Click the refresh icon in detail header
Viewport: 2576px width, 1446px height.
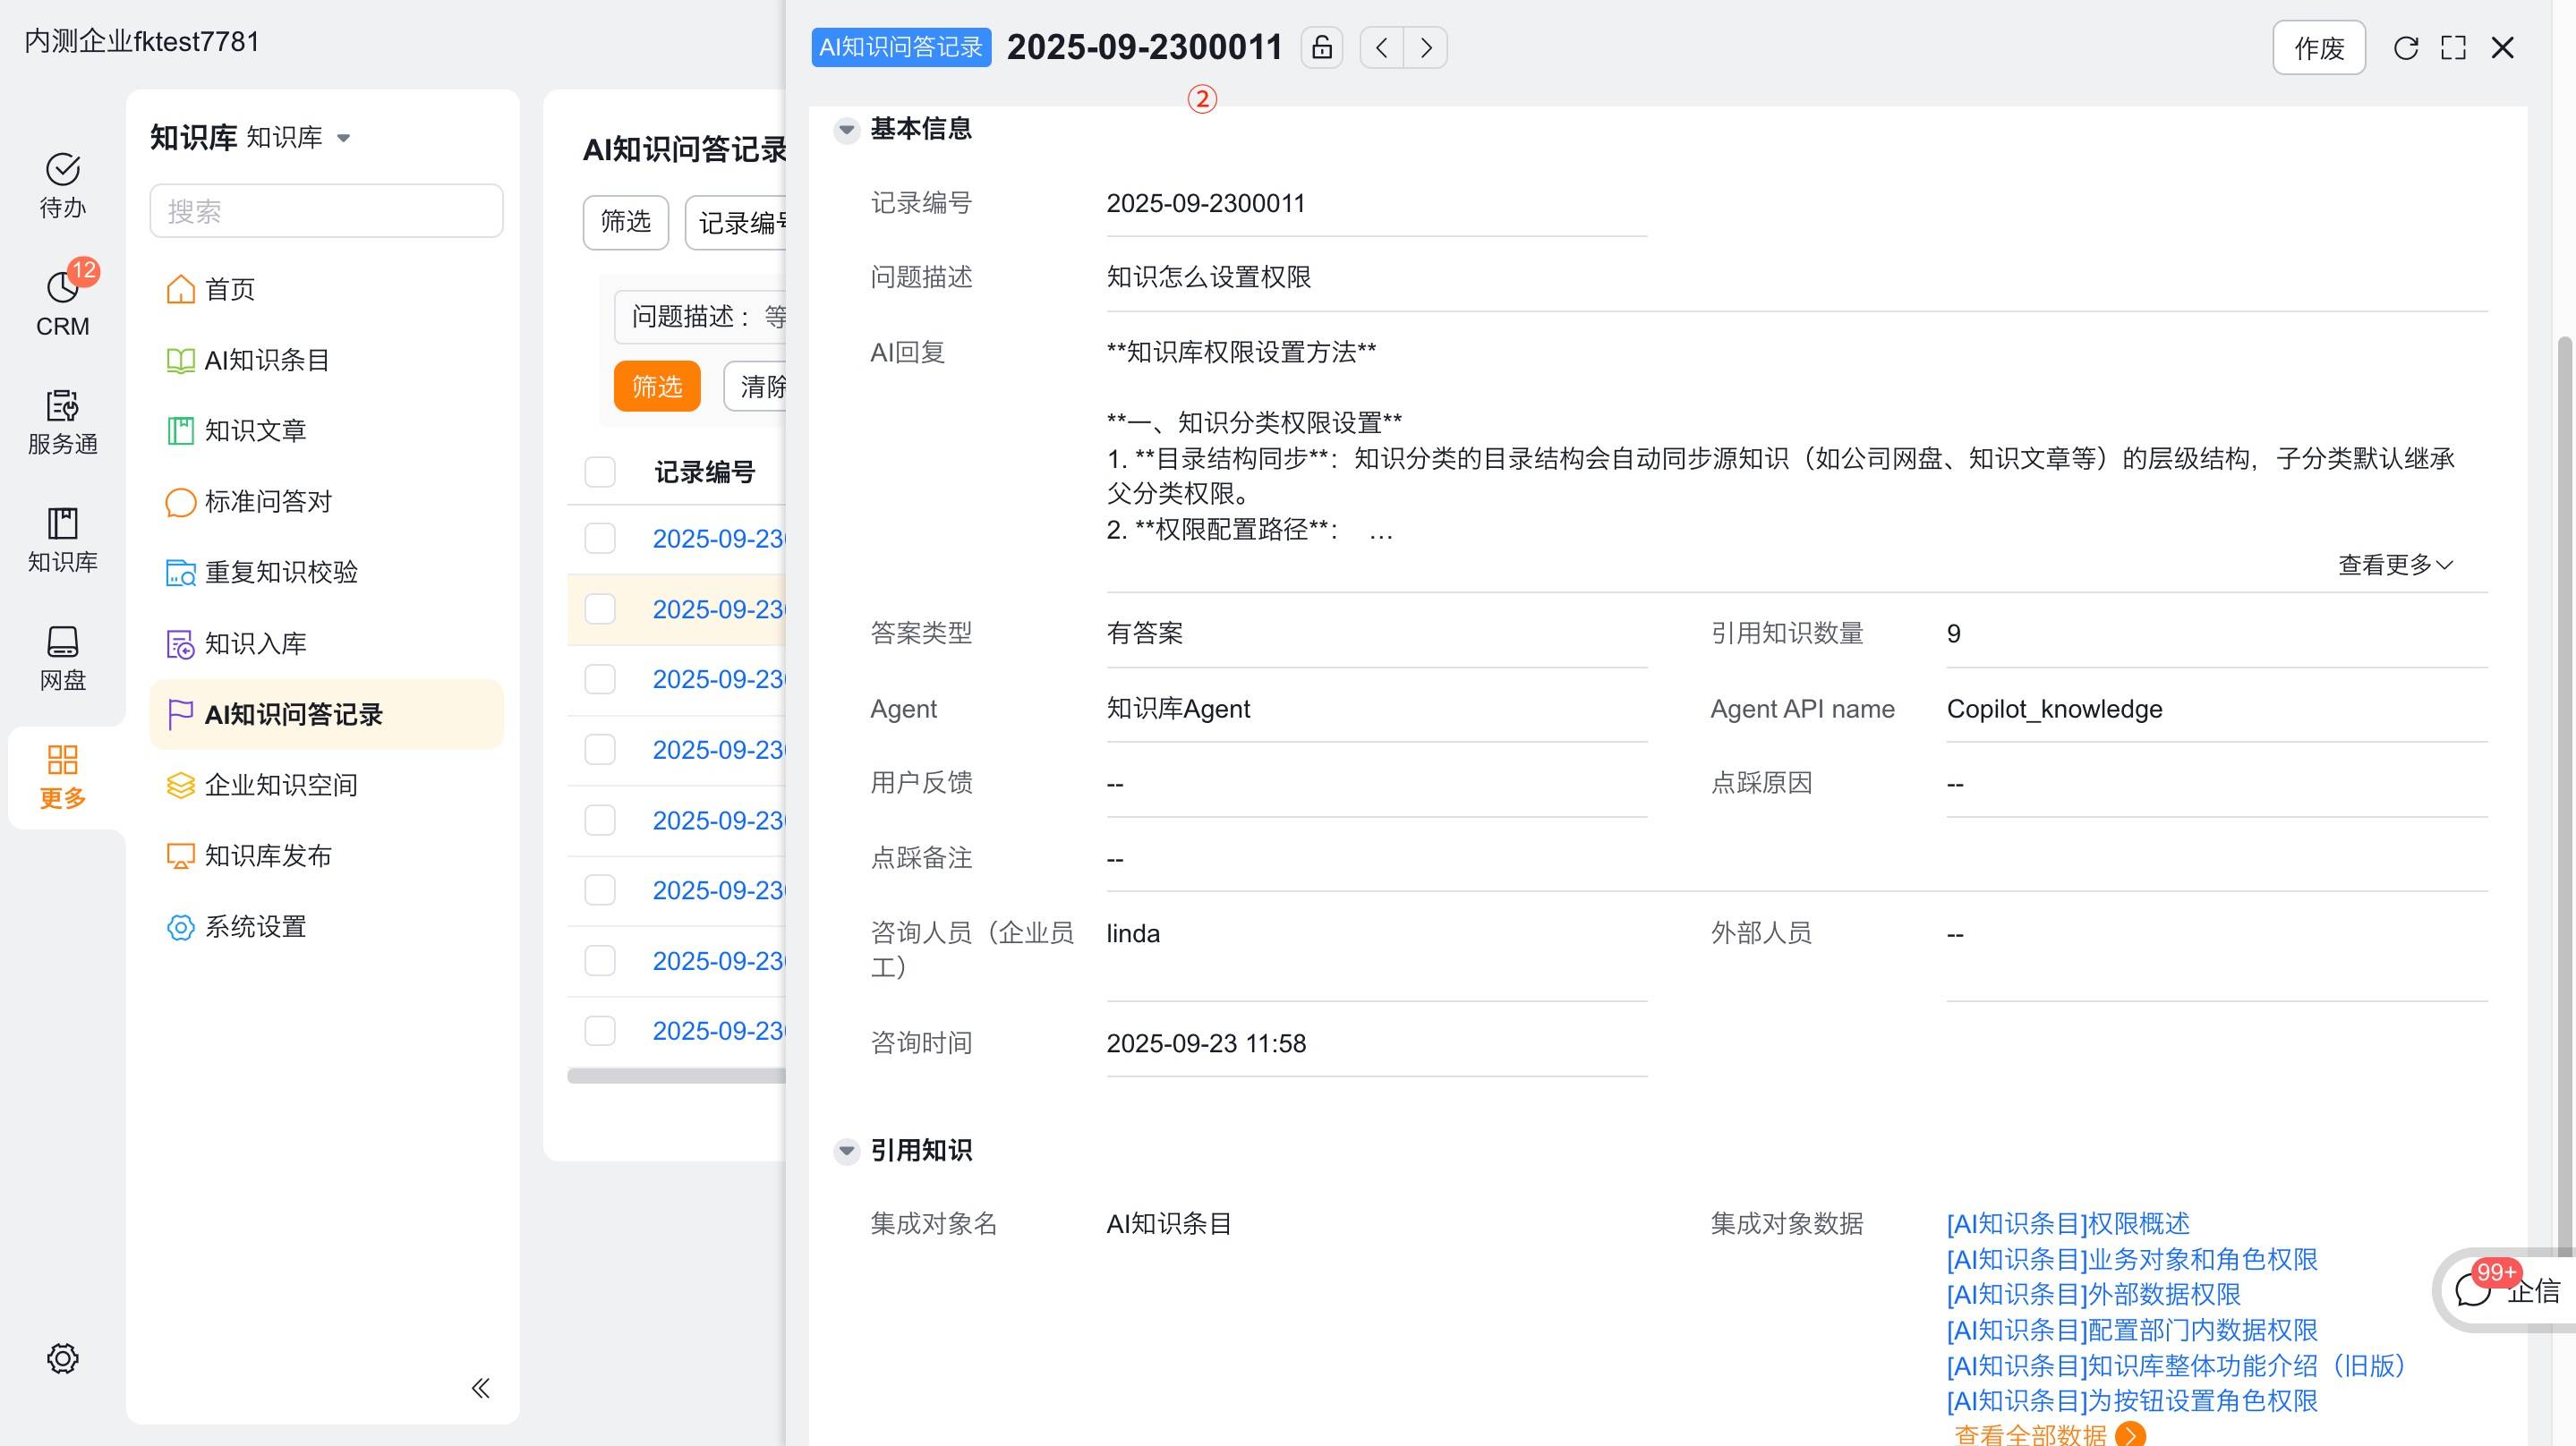(2405, 47)
